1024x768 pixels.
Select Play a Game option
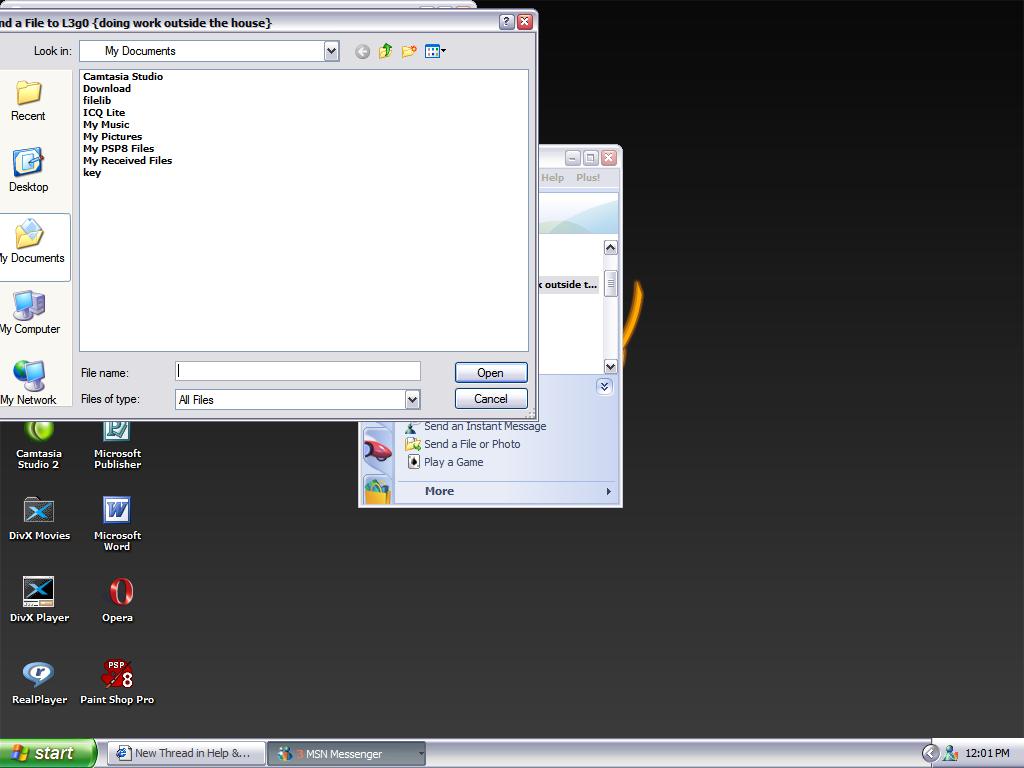(x=453, y=462)
